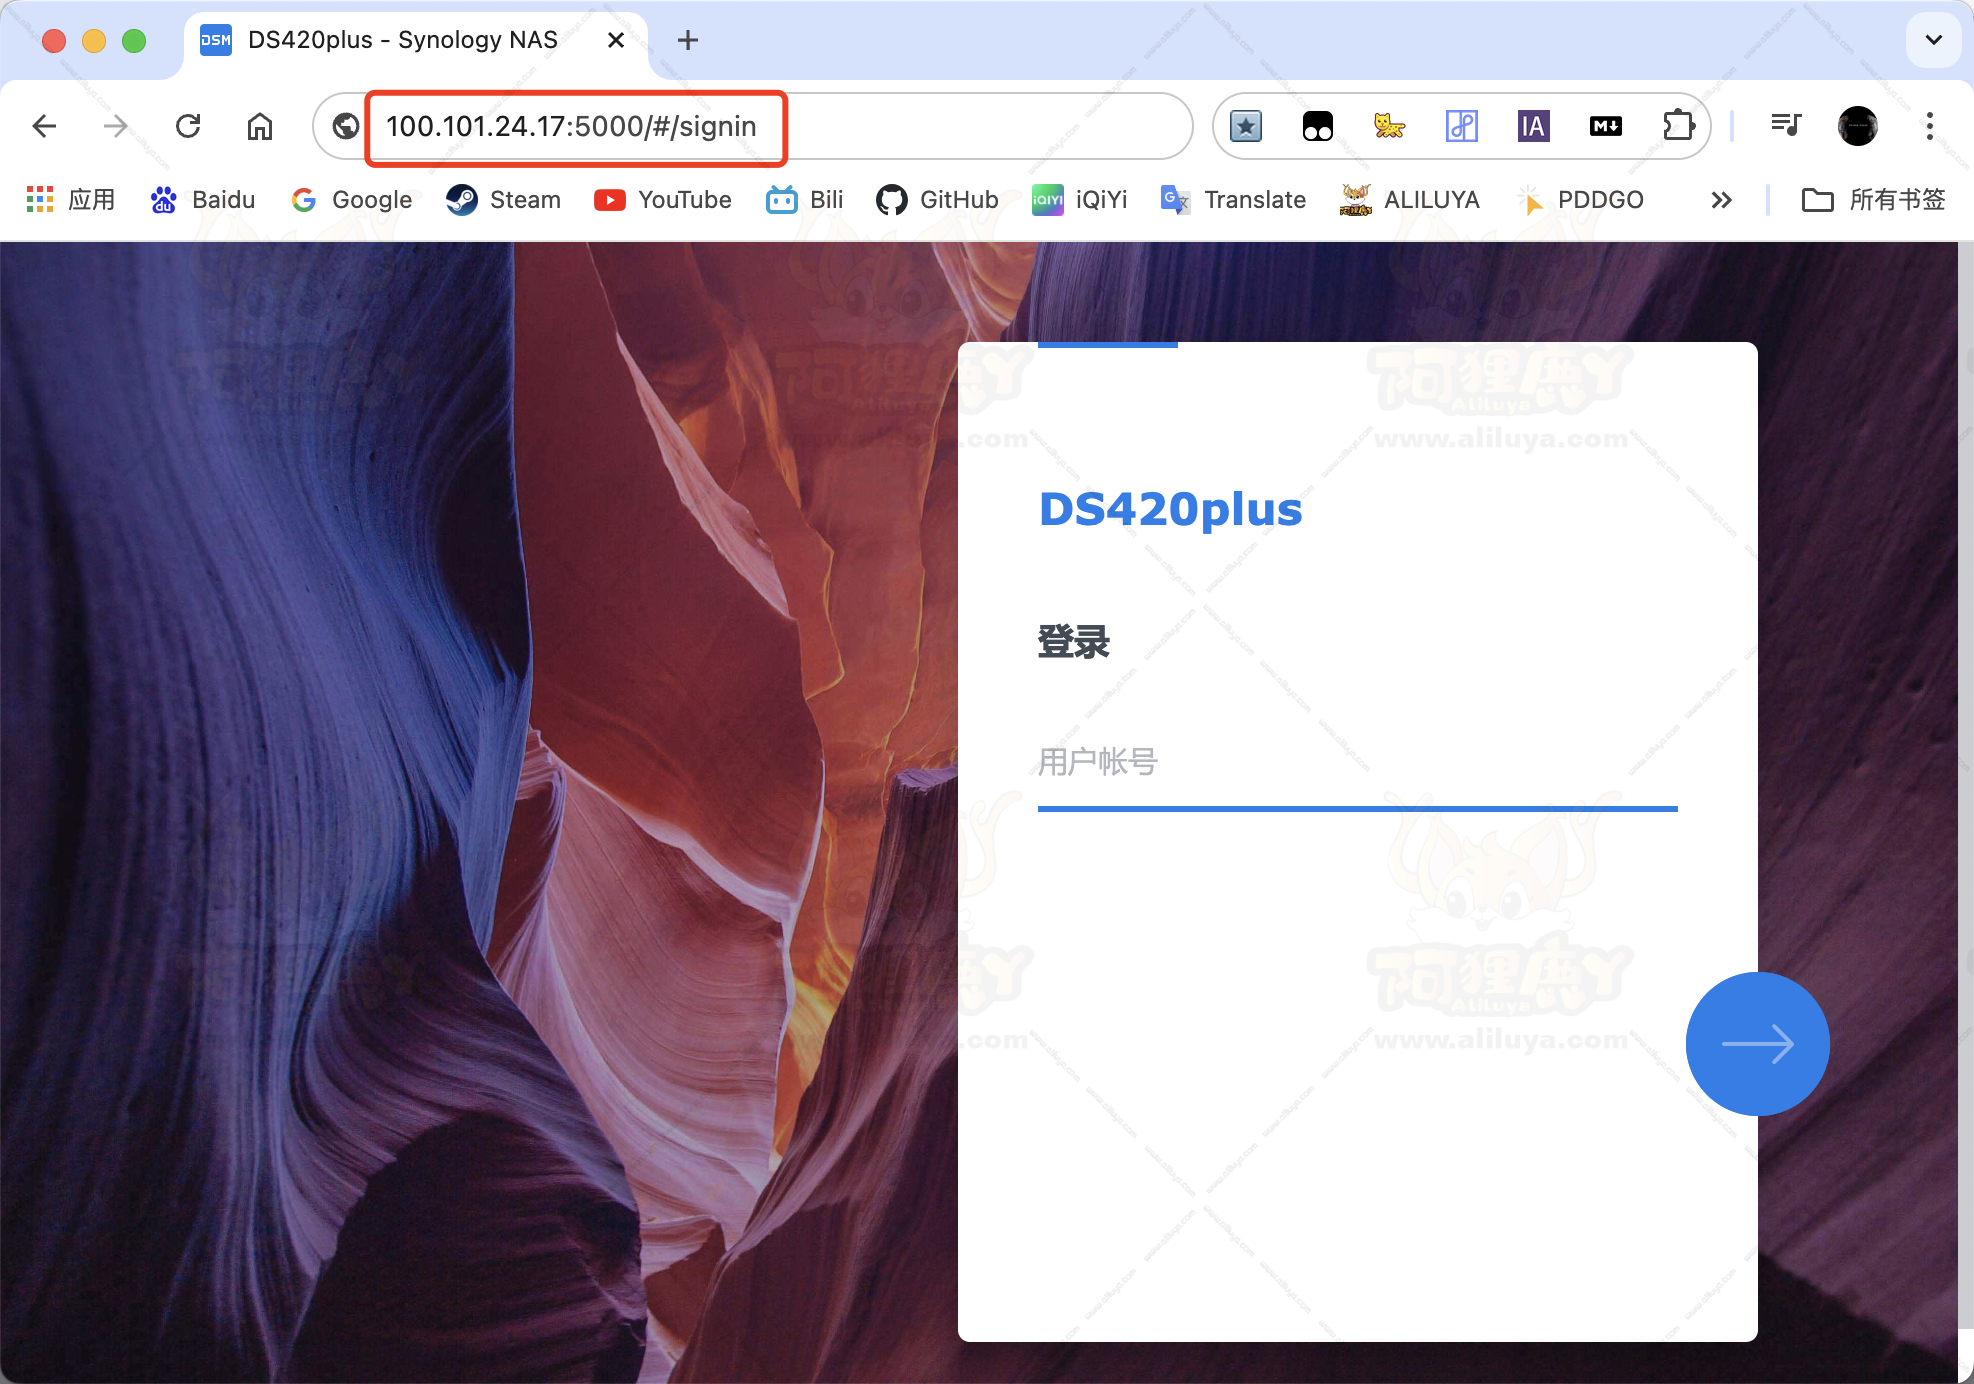
Task: Open the blue link extension icon
Action: [x=1462, y=126]
